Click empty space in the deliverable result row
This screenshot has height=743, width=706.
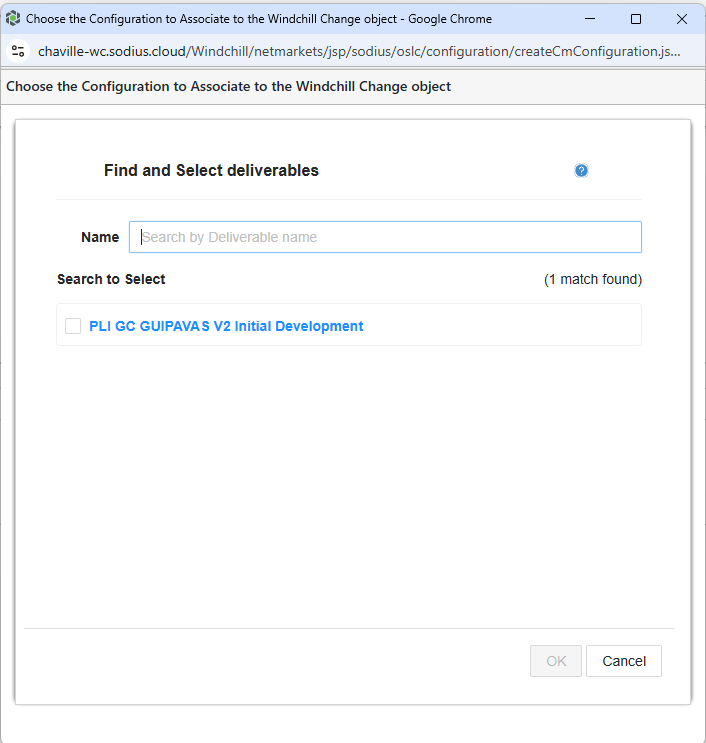[500, 326]
